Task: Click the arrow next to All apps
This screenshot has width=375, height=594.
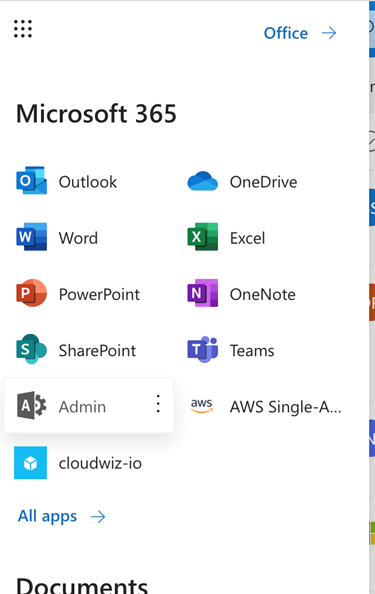Action: point(98,517)
